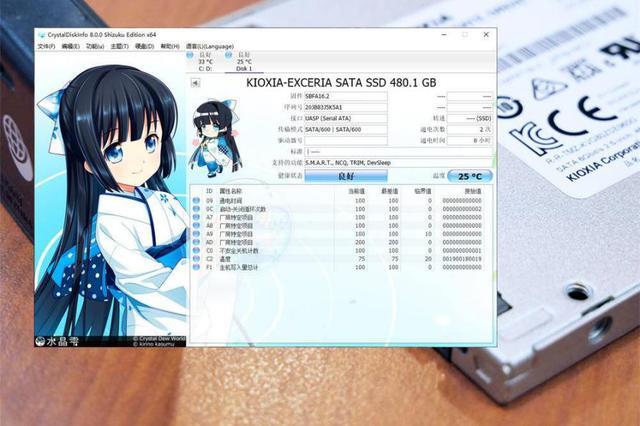The height and width of the screenshot is (426, 640).
Task: Open the 编辑(E) menu
Action: pos(71,46)
